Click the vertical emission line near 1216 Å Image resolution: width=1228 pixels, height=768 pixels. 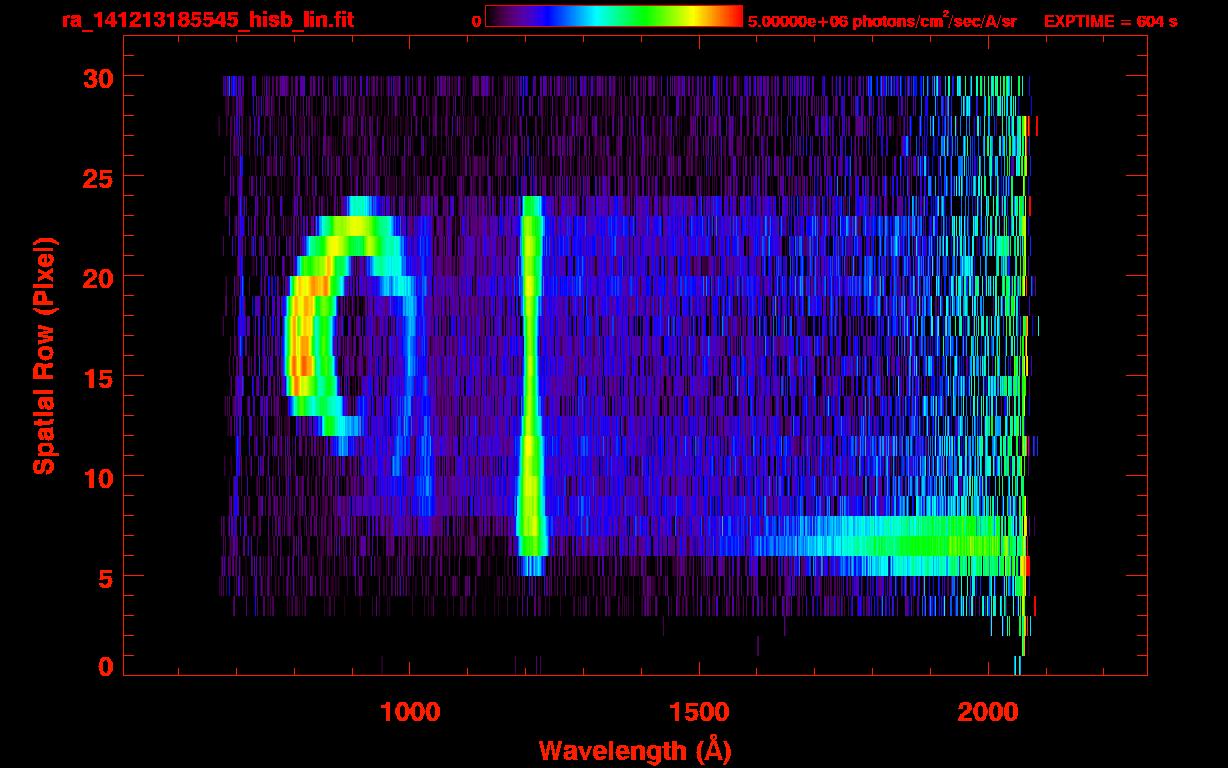pos(531,385)
